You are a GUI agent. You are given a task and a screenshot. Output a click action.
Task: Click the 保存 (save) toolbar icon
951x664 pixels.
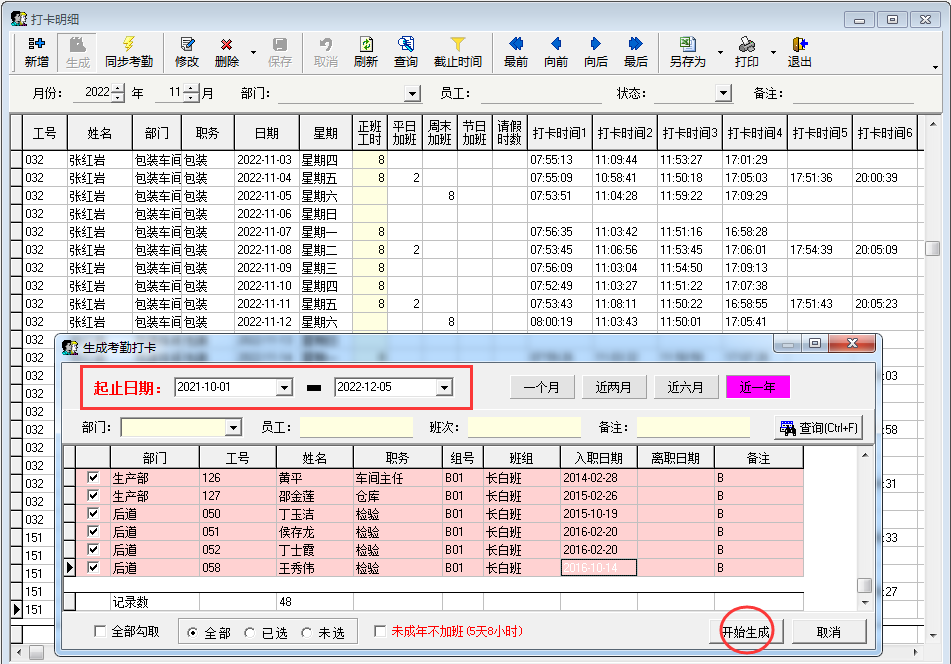pos(280,52)
